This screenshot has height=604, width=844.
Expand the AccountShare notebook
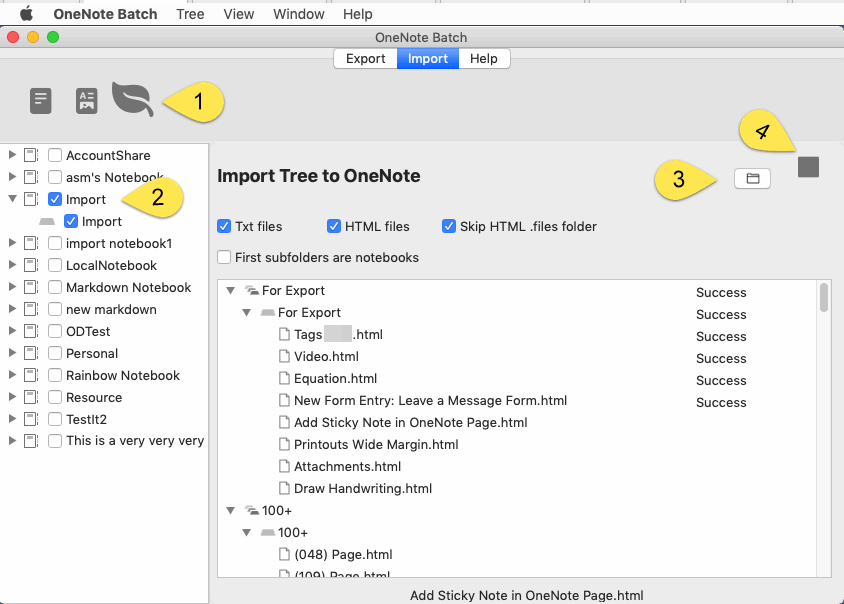pyautogui.click(x=12, y=155)
